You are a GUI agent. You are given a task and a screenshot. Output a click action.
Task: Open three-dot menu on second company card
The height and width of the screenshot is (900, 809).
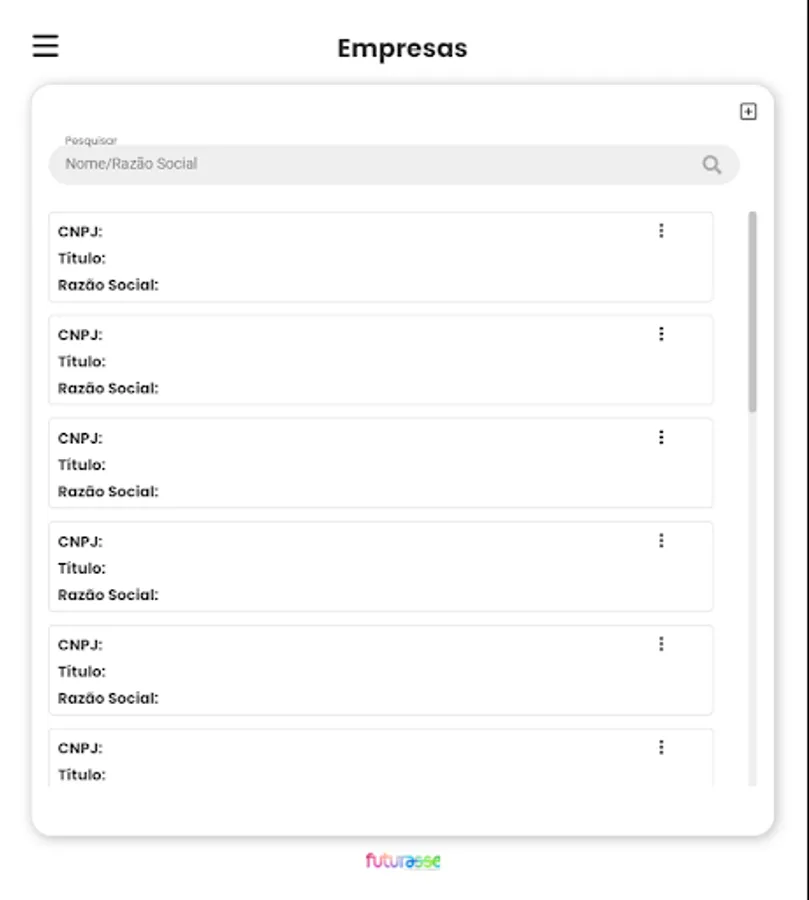pyautogui.click(x=661, y=334)
